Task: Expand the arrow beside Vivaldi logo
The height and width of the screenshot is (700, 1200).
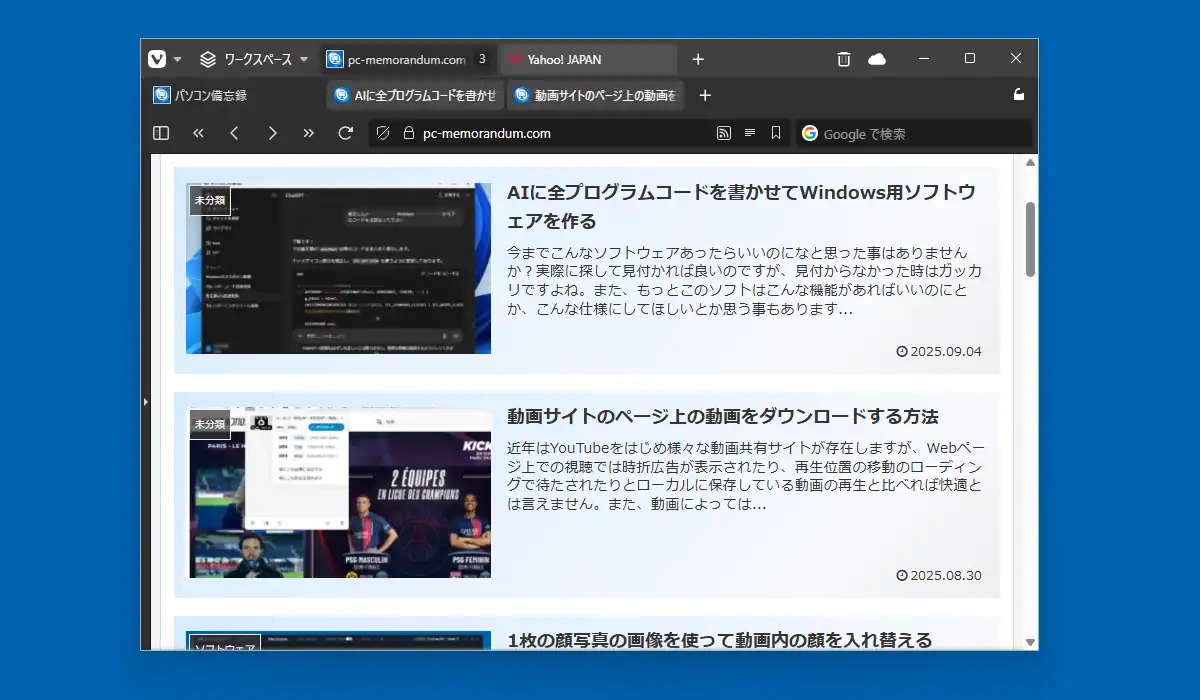Action: coord(177,59)
